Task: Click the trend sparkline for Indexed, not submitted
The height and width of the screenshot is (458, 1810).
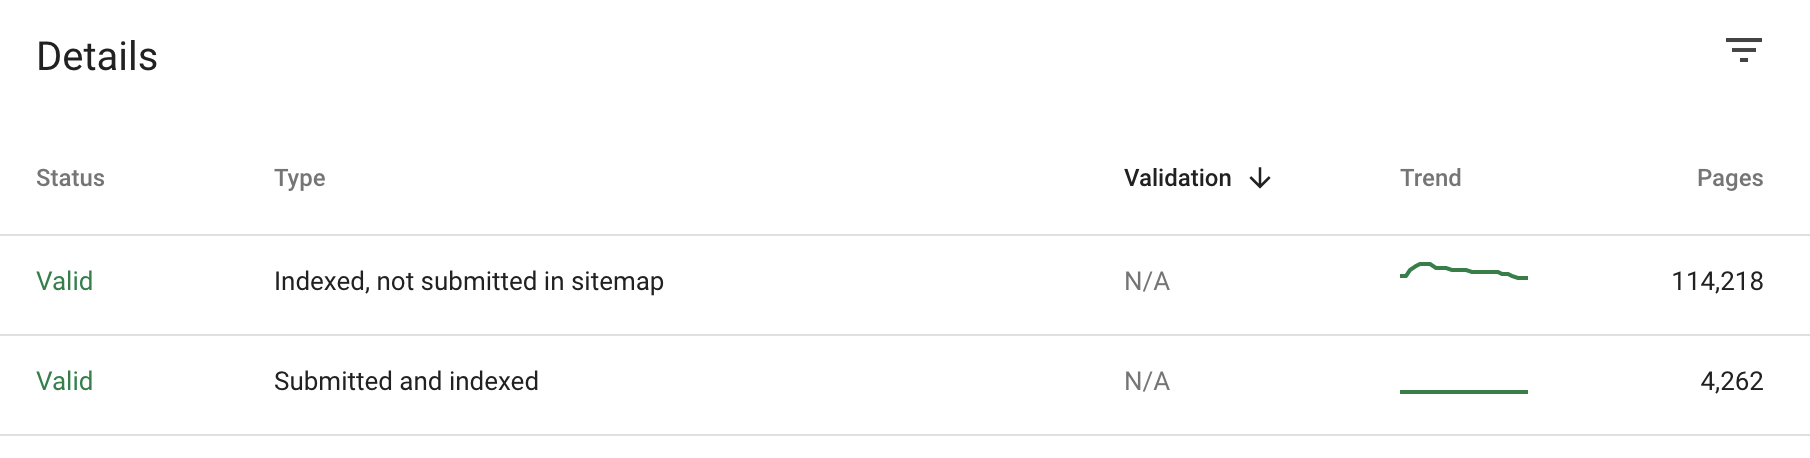Action: coord(1463,272)
